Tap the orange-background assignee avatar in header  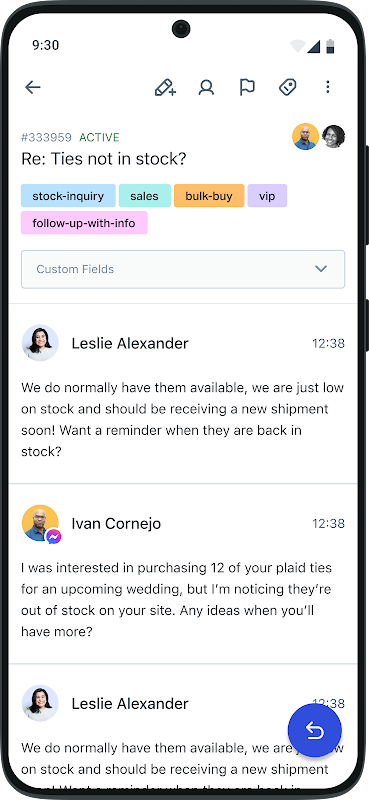point(305,137)
